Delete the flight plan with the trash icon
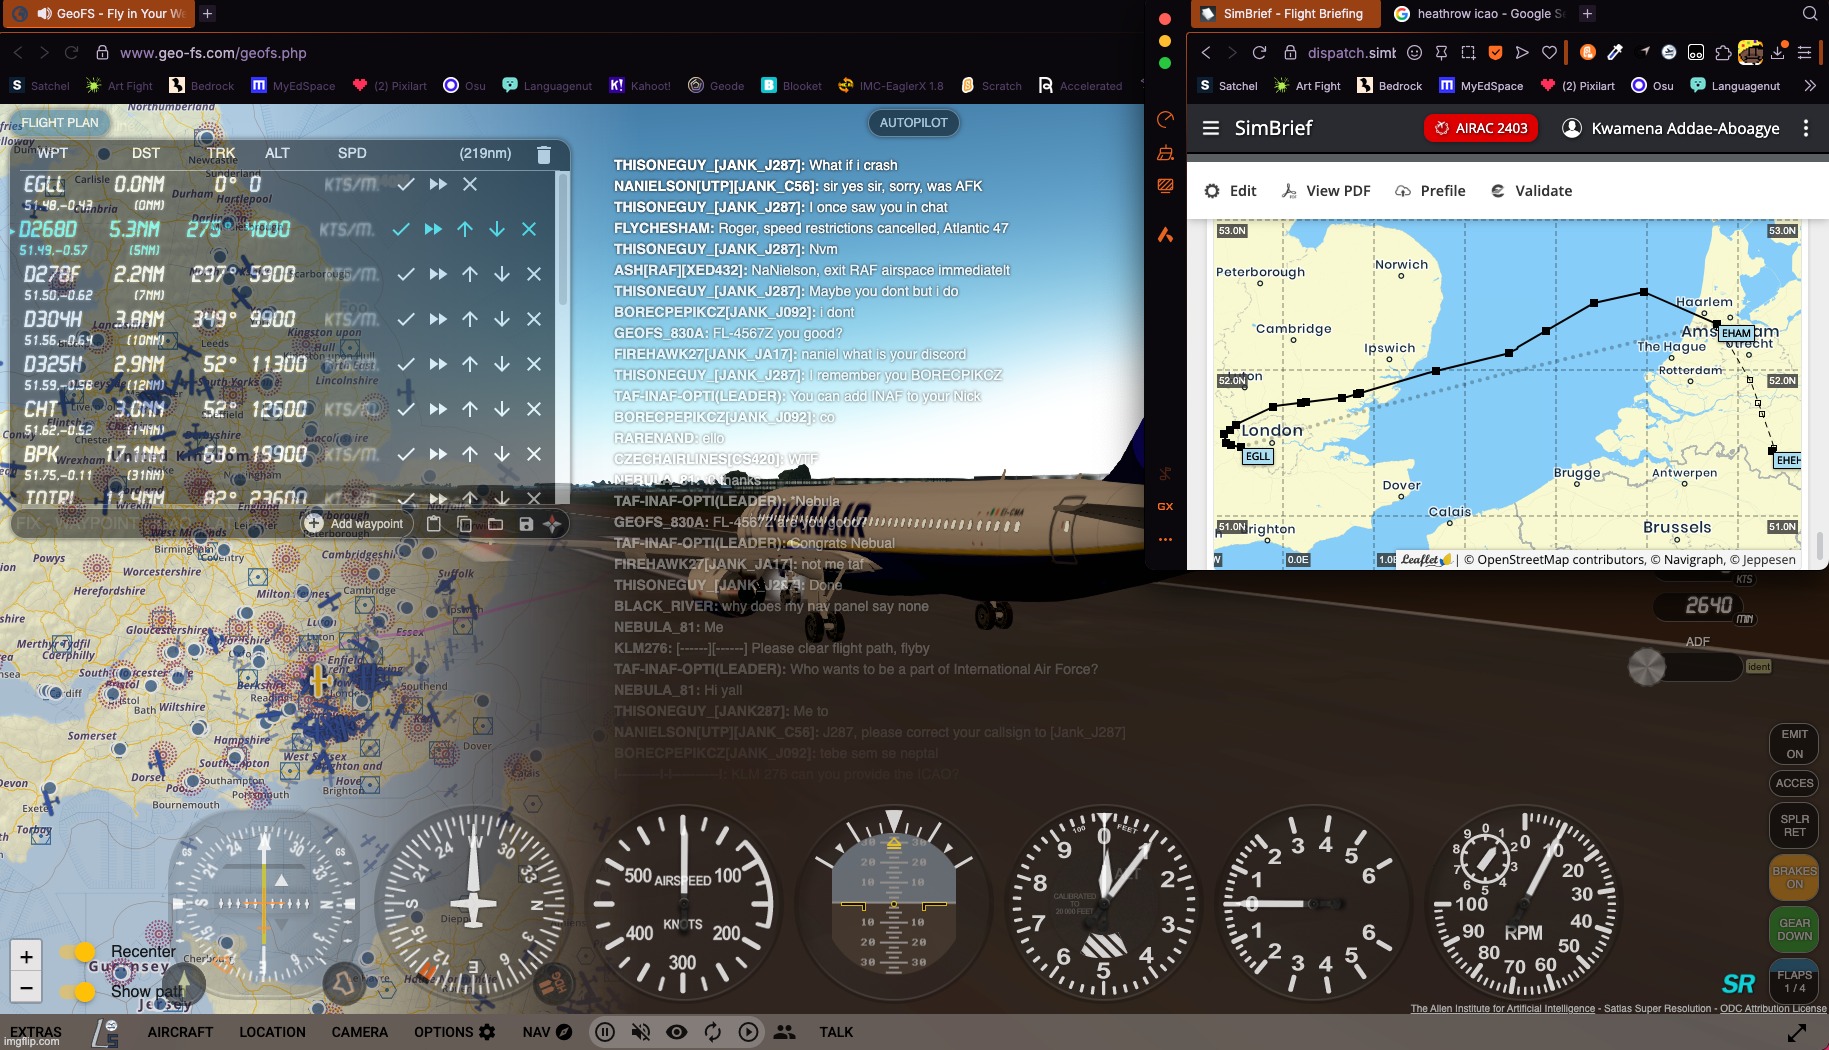Image resolution: width=1829 pixels, height=1050 pixels. point(543,155)
